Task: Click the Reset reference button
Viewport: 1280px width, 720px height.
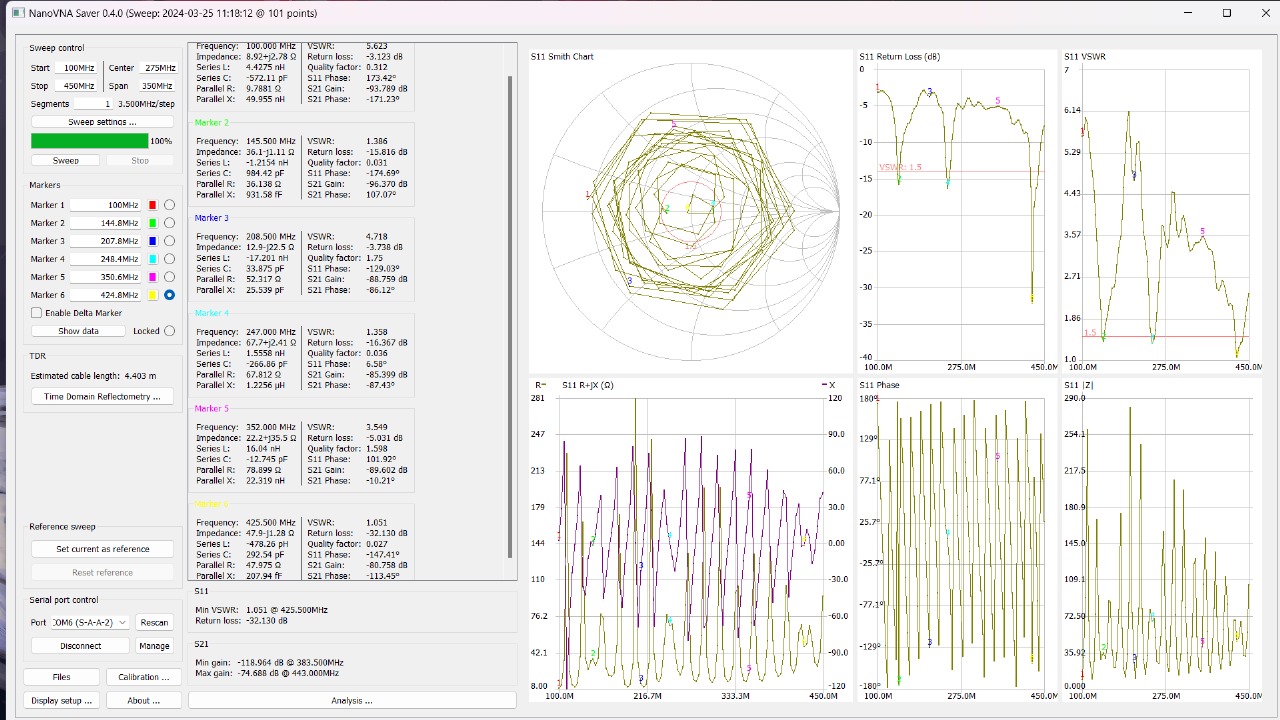Action: pos(102,573)
